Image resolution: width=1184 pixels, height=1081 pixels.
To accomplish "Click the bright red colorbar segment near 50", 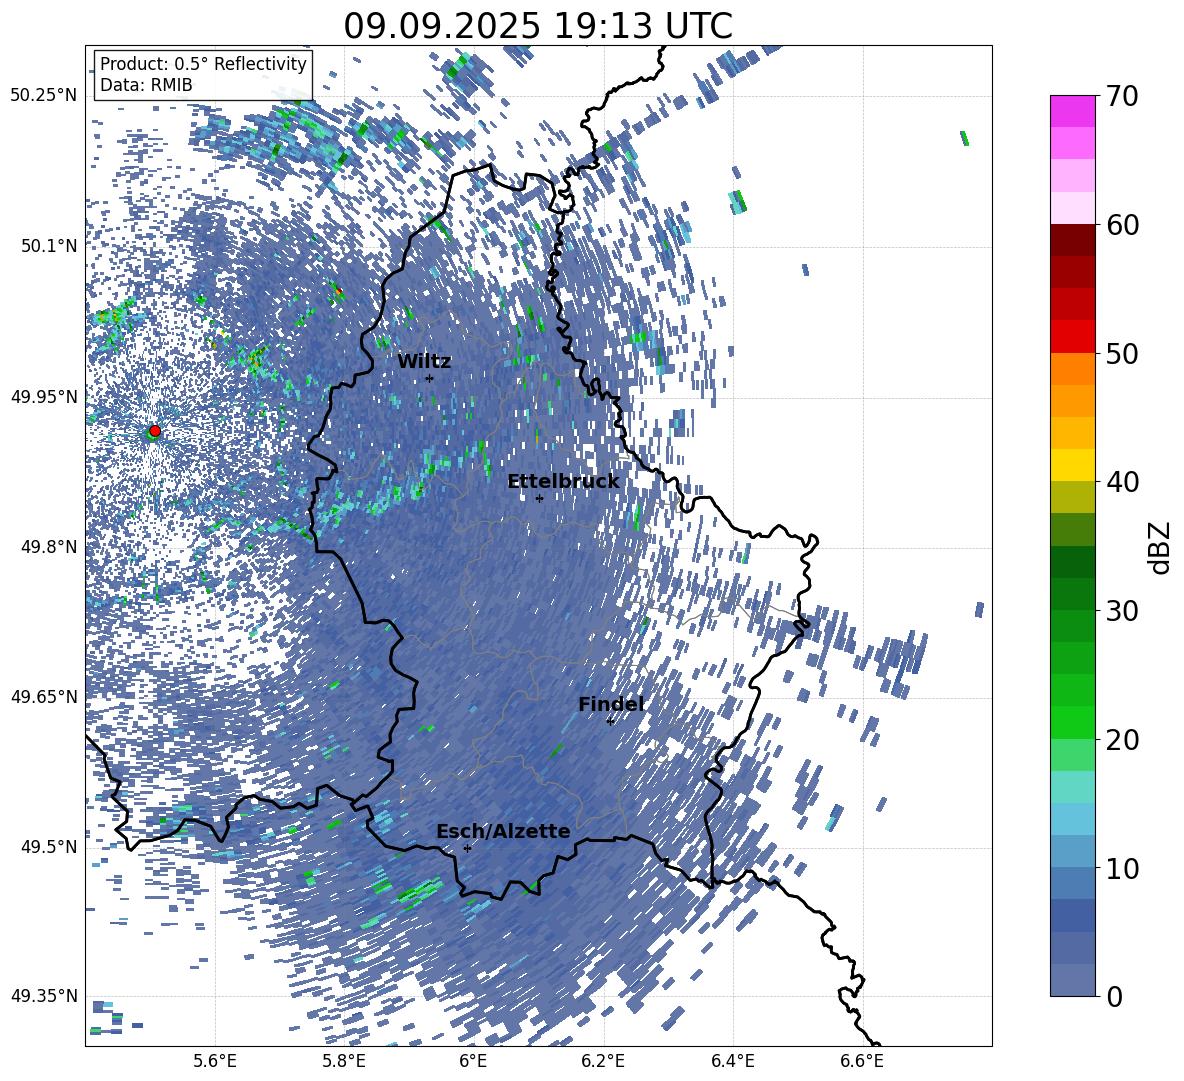I will click(x=1072, y=337).
